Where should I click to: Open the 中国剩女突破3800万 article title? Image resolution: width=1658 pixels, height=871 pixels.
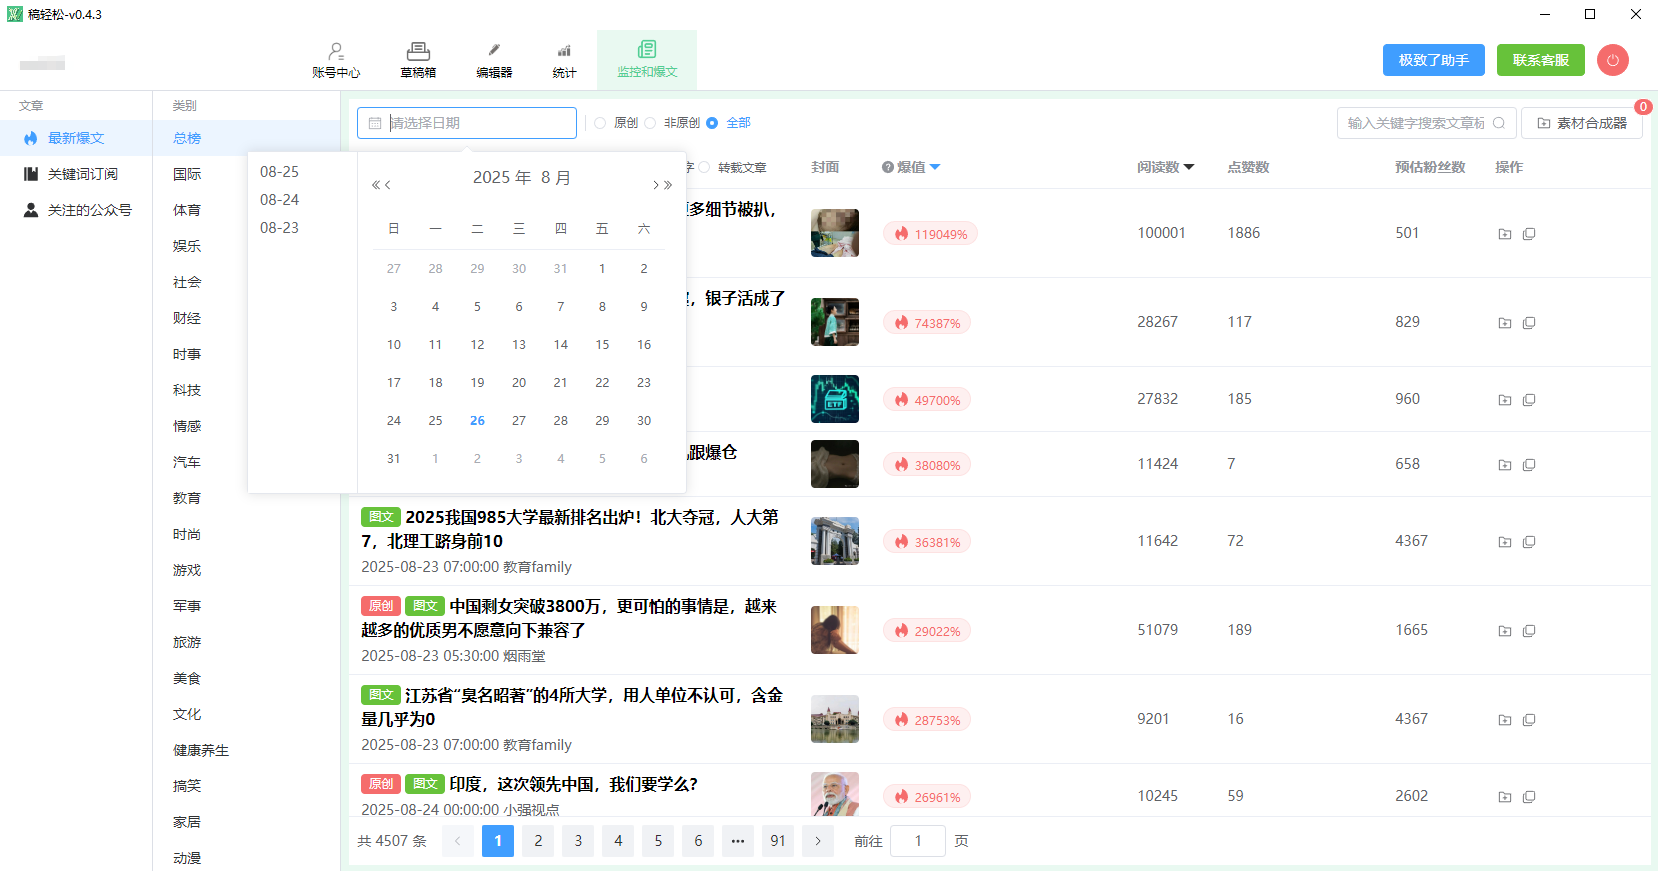[x=569, y=618]
